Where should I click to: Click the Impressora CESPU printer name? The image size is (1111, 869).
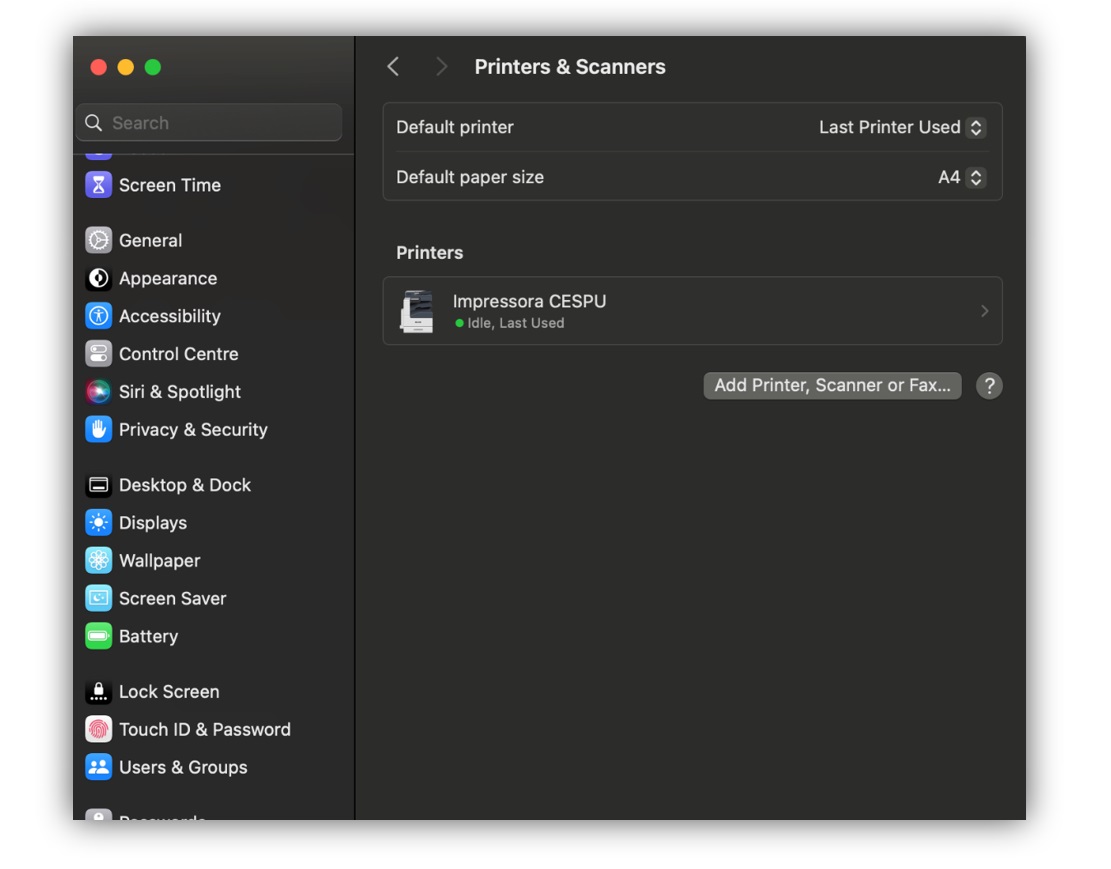(x=529, y=301)
